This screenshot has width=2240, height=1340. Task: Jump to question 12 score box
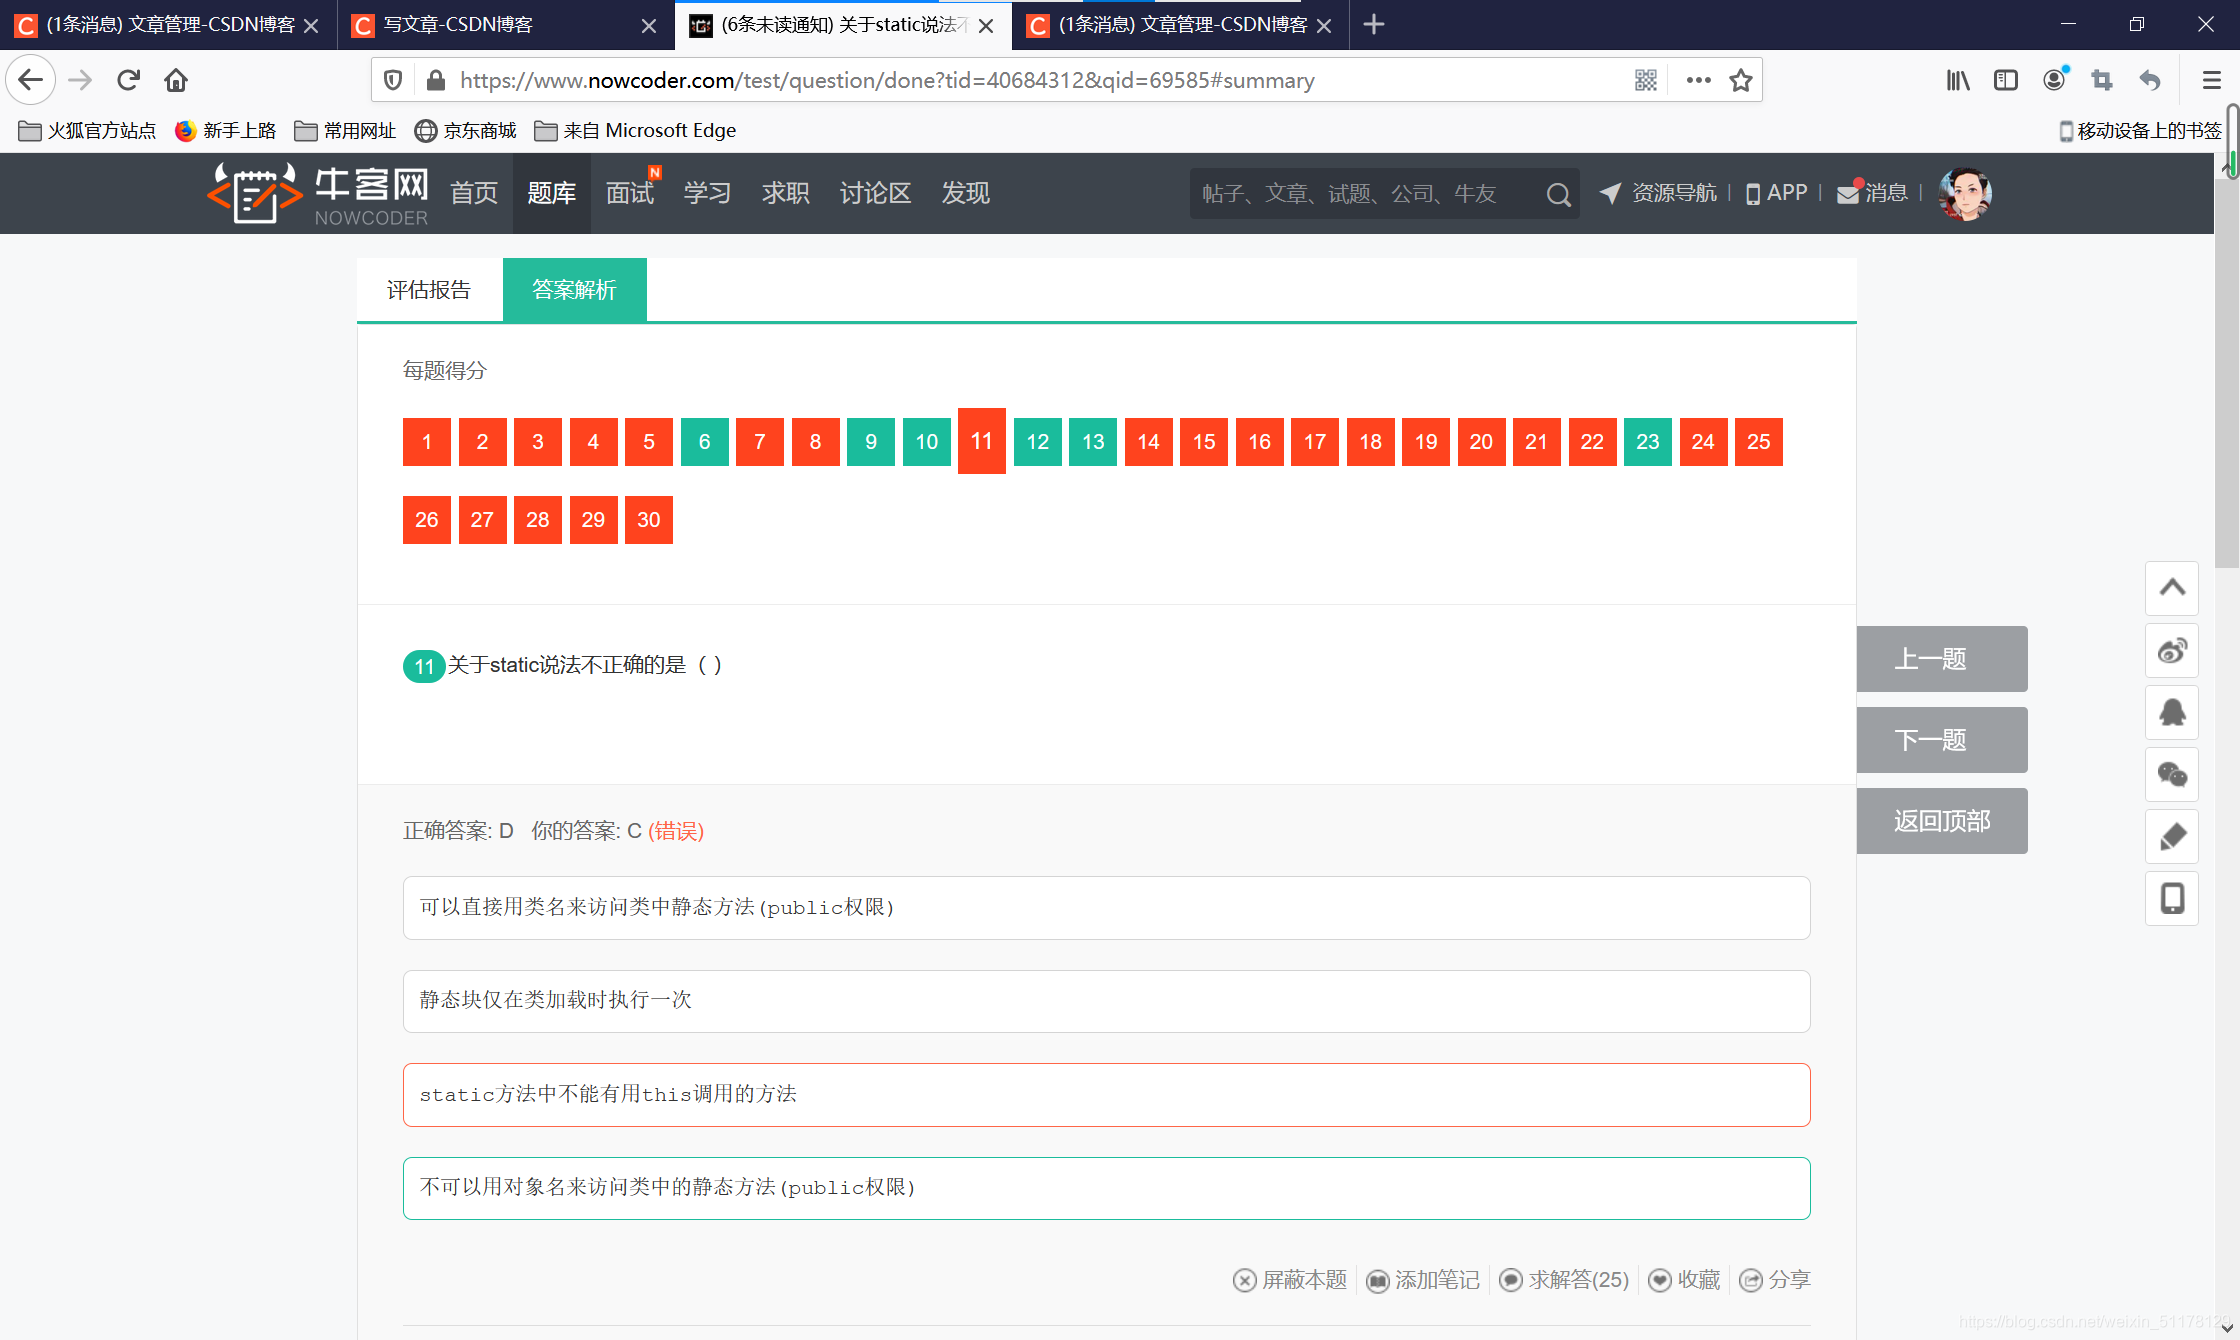[1038, 442]
